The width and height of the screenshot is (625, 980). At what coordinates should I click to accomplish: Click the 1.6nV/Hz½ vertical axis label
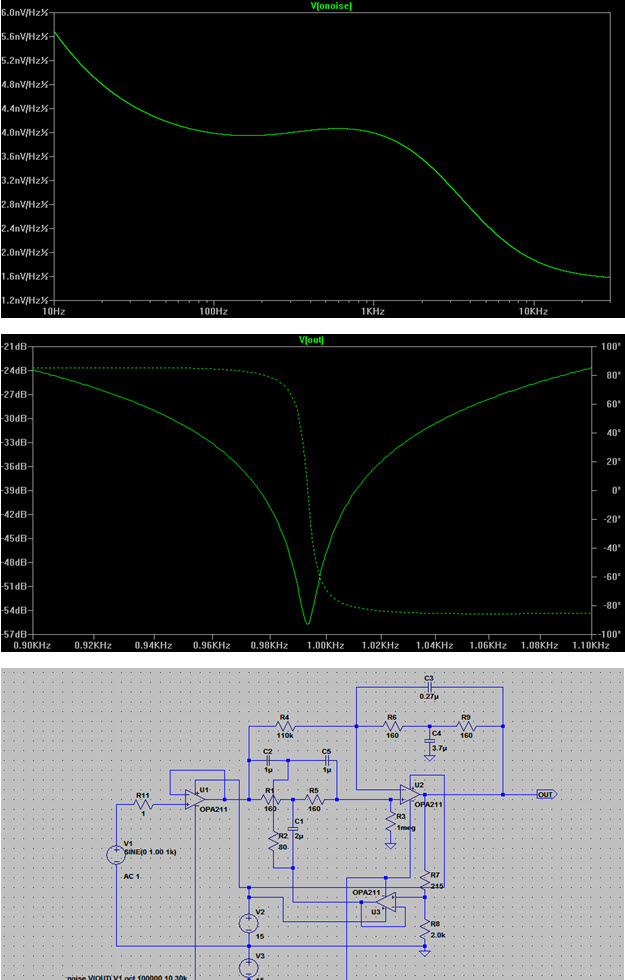pos(24,276)
